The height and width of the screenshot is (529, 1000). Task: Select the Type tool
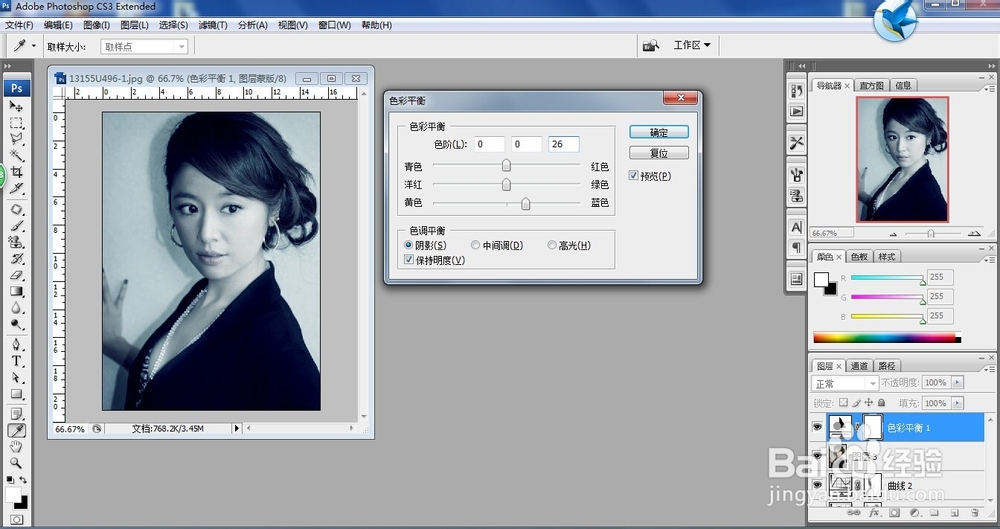(16, 361)
